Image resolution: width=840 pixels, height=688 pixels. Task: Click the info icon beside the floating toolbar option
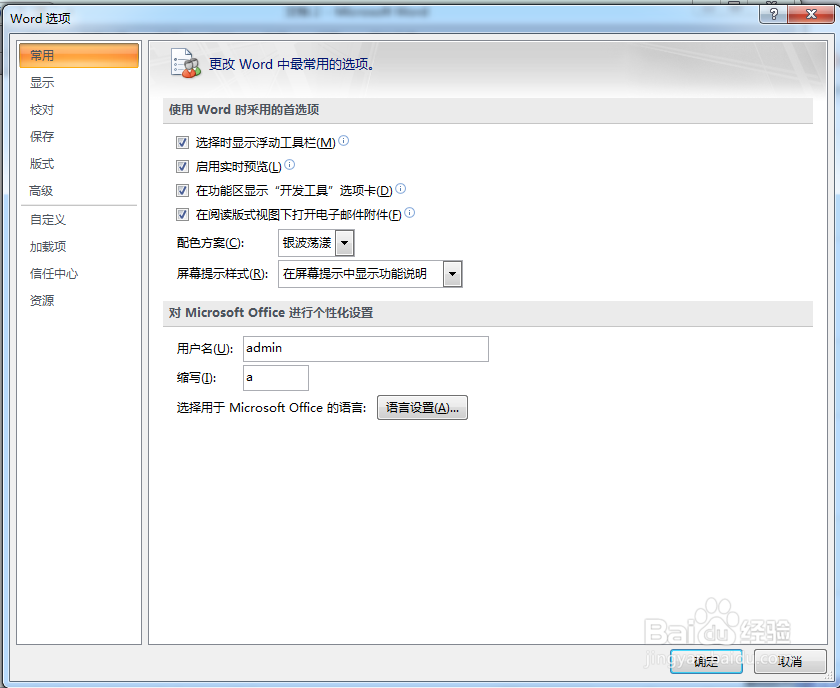click(344, 140)
